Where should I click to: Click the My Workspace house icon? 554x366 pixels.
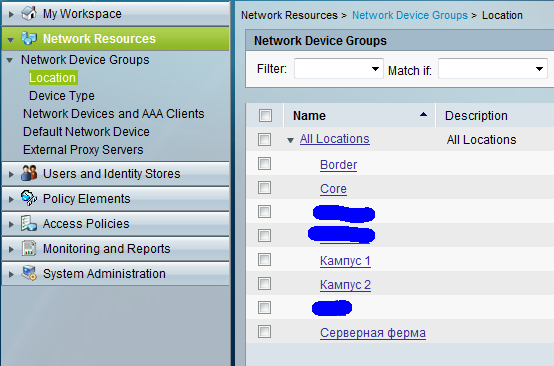(x=29, y=13)
